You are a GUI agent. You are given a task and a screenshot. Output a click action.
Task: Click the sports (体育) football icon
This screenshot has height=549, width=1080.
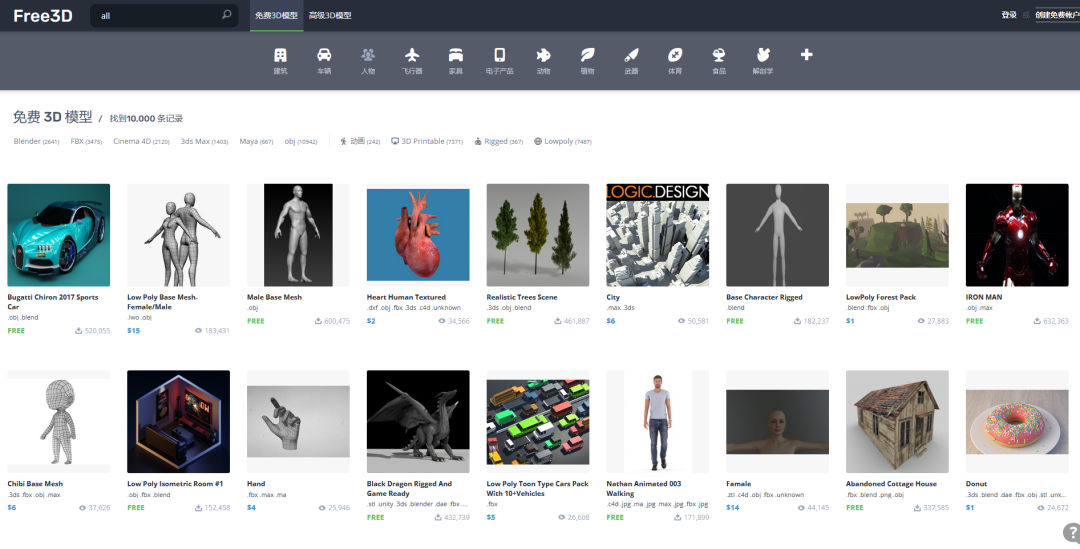(x=675, y=55)
